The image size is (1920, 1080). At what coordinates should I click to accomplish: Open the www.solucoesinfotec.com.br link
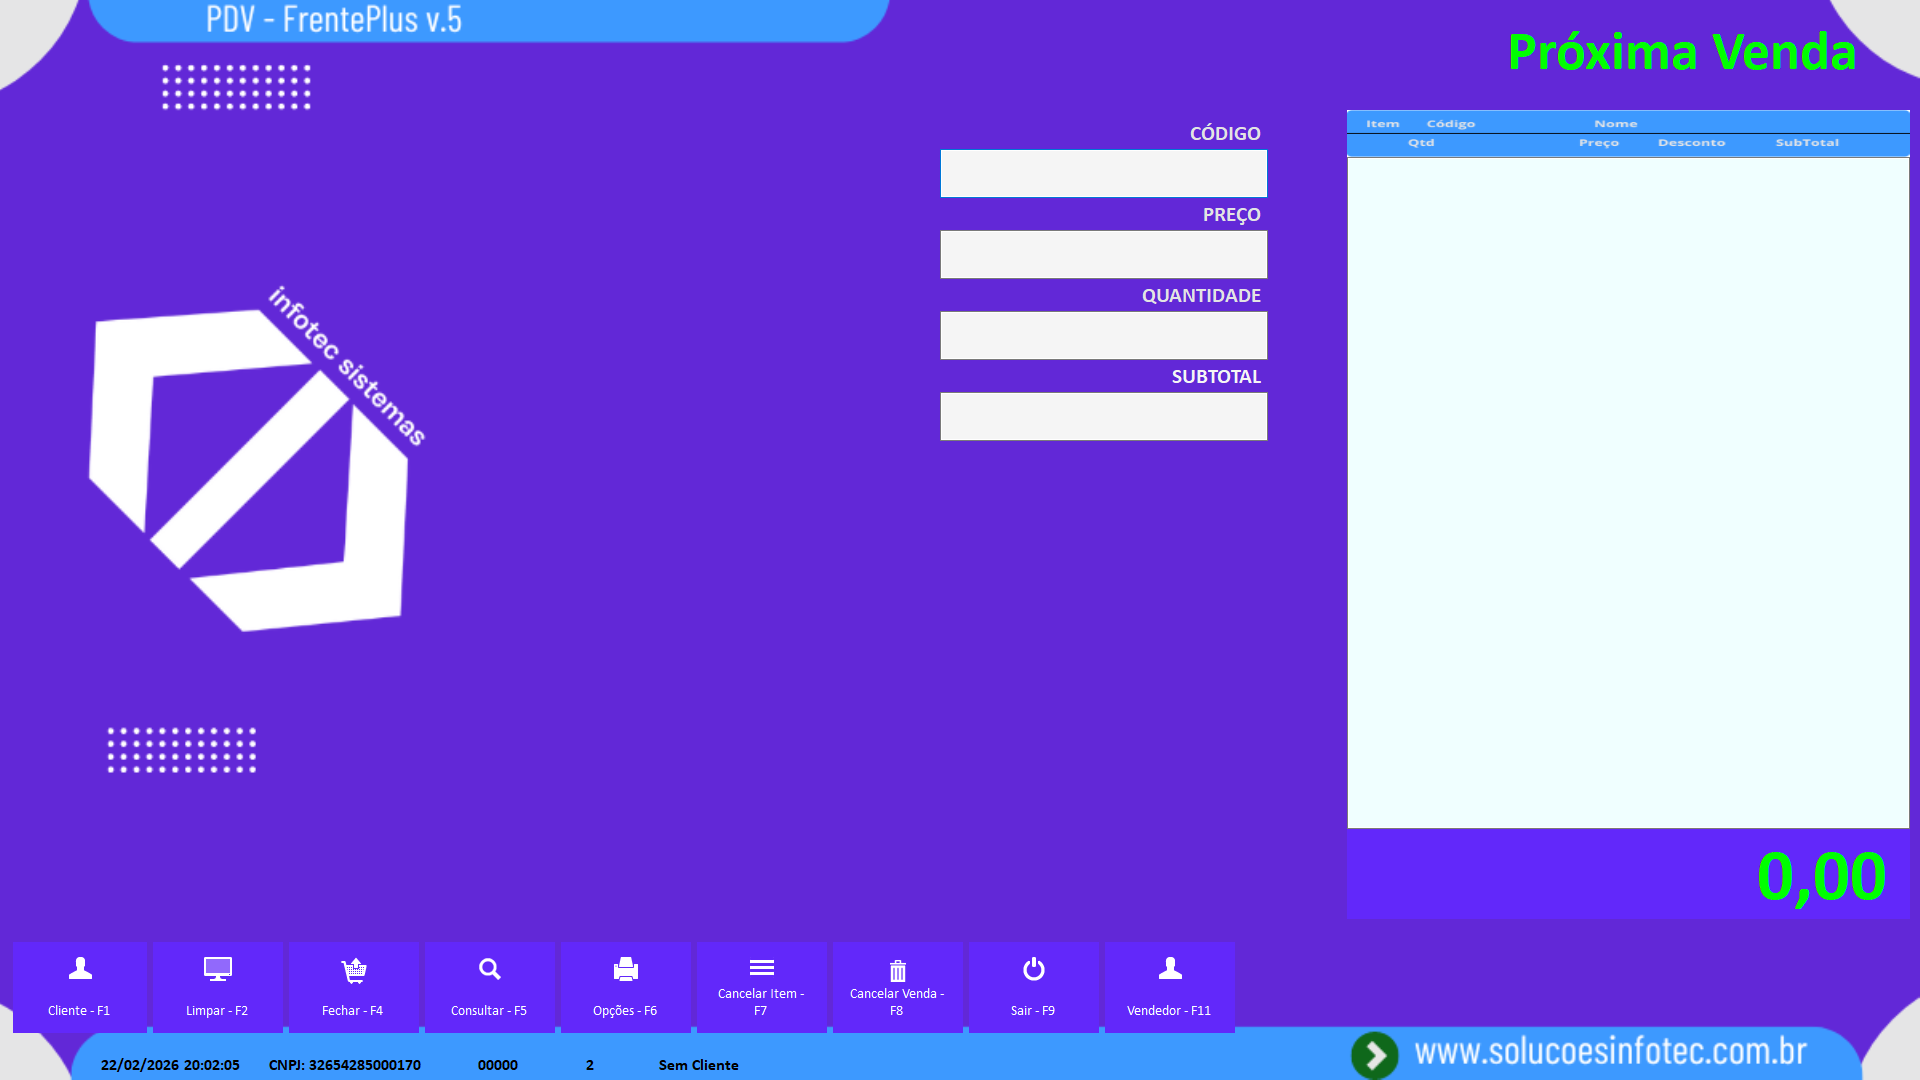click(x=1610, y=1052)
